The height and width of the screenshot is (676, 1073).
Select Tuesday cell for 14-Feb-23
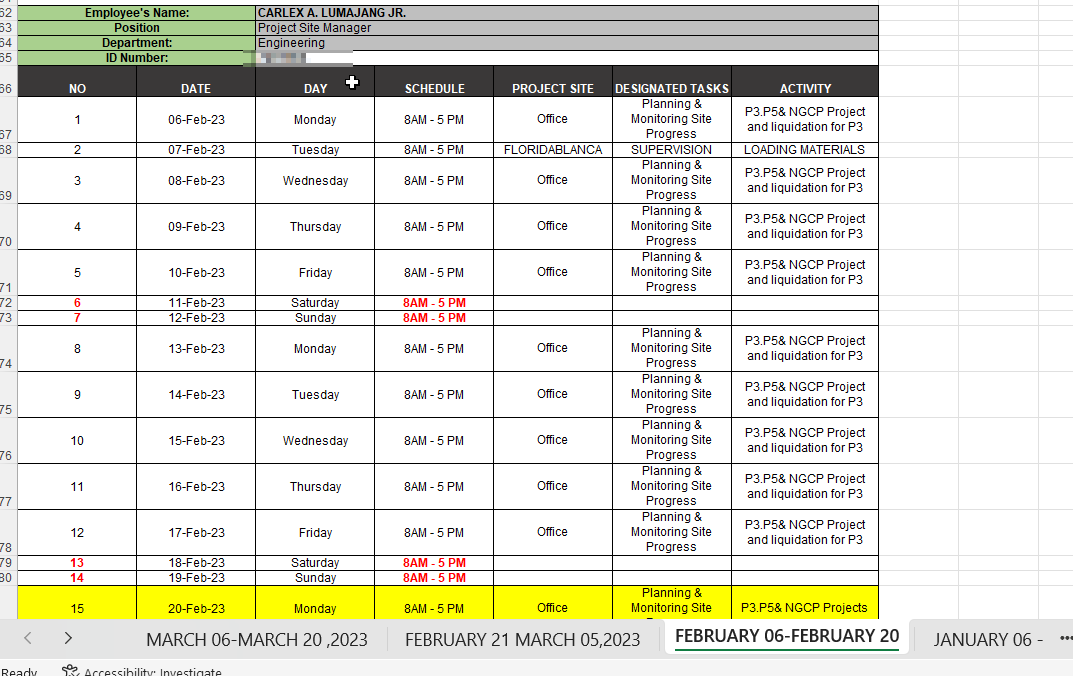(x=315, y=395)
